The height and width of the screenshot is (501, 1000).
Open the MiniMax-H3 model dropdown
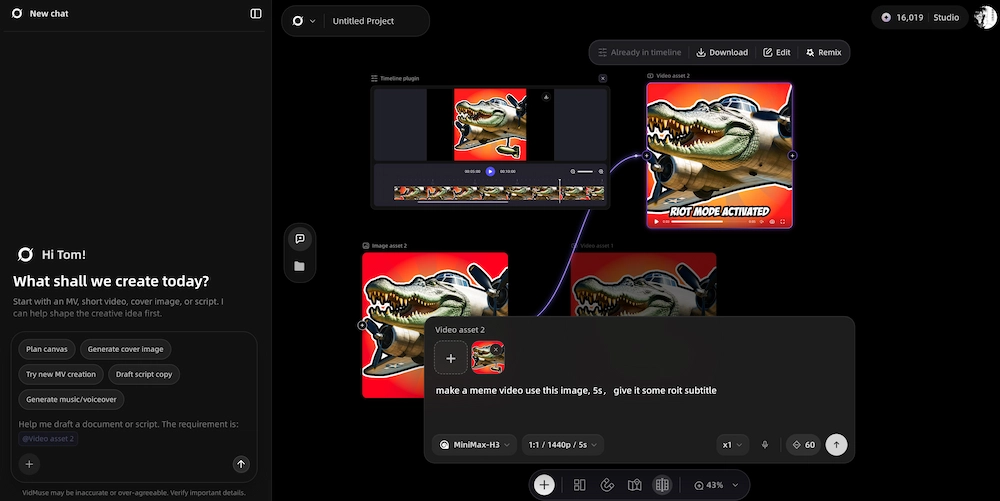[476, 445]
